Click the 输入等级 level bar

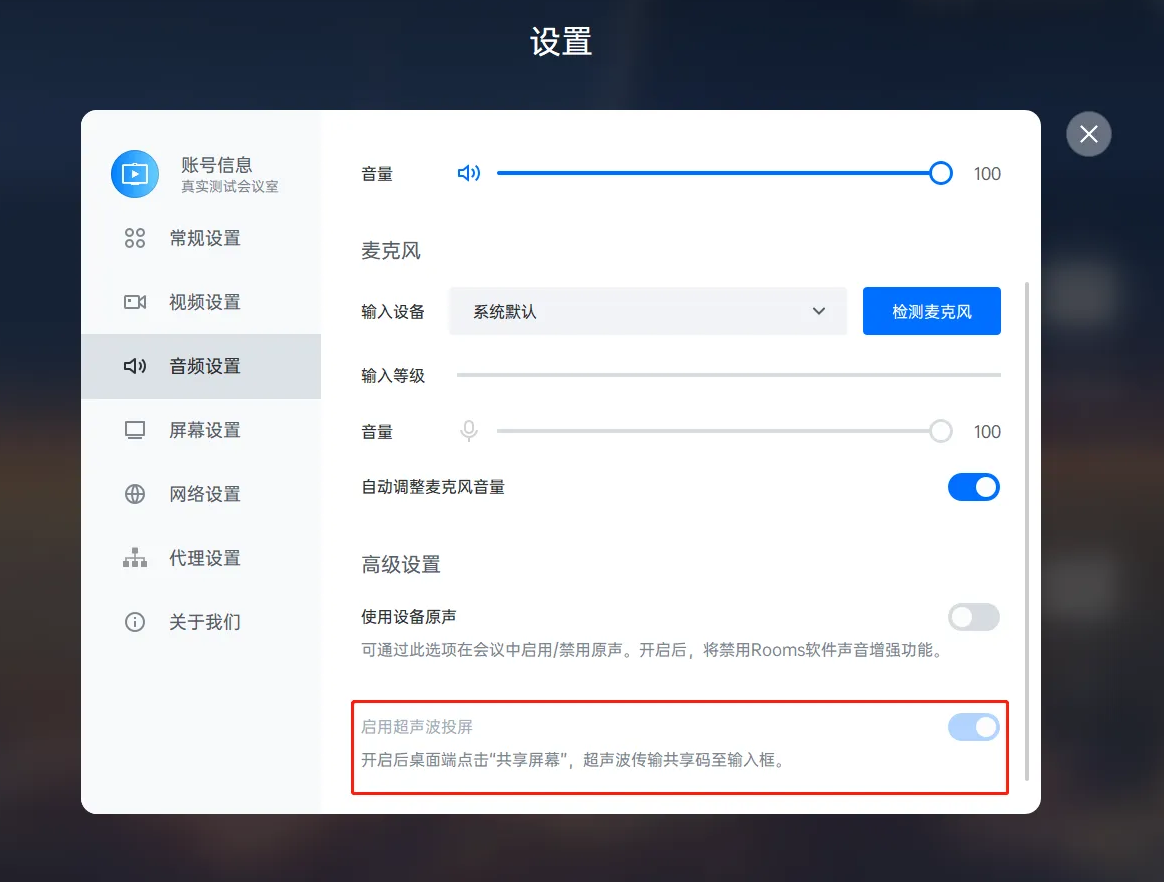click(729, 375)
